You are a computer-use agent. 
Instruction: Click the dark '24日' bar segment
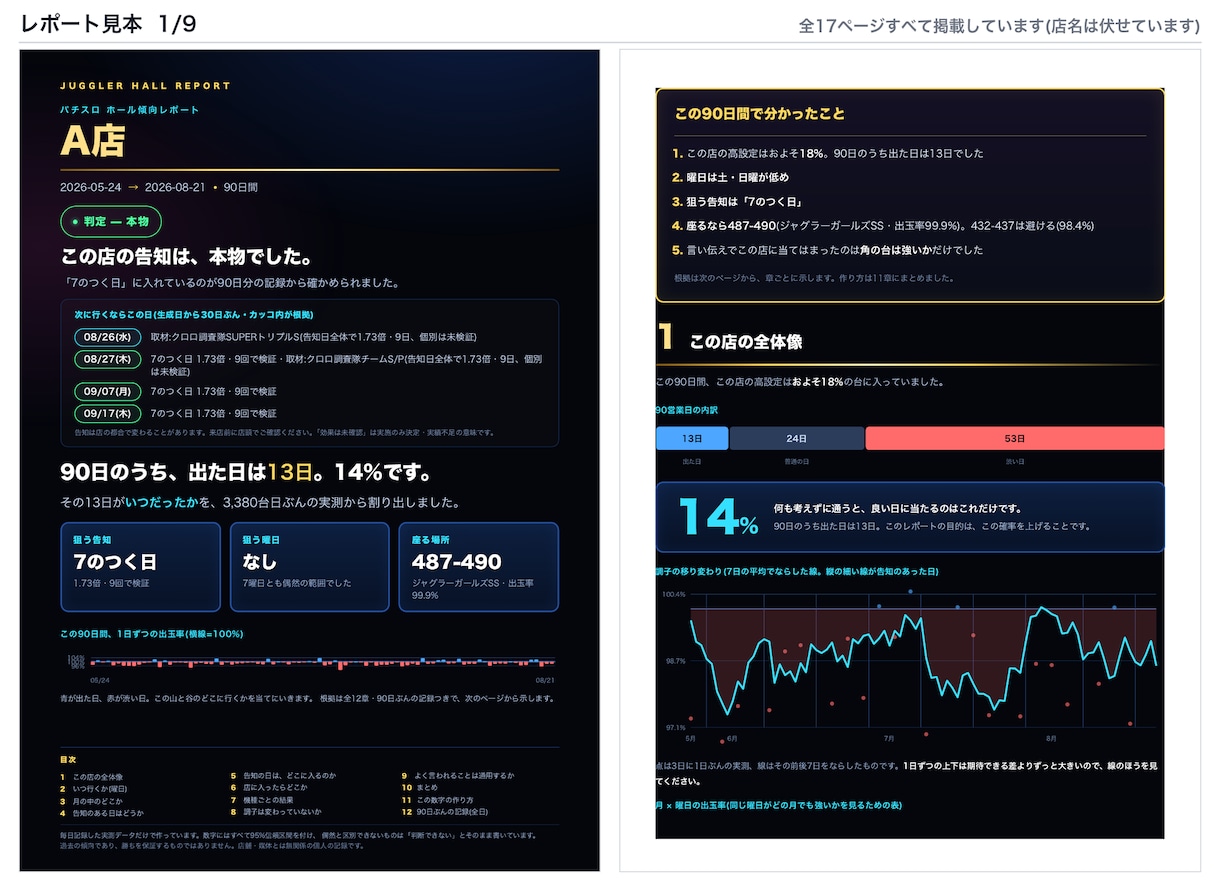pyautogui.click(x=797, y=438)
